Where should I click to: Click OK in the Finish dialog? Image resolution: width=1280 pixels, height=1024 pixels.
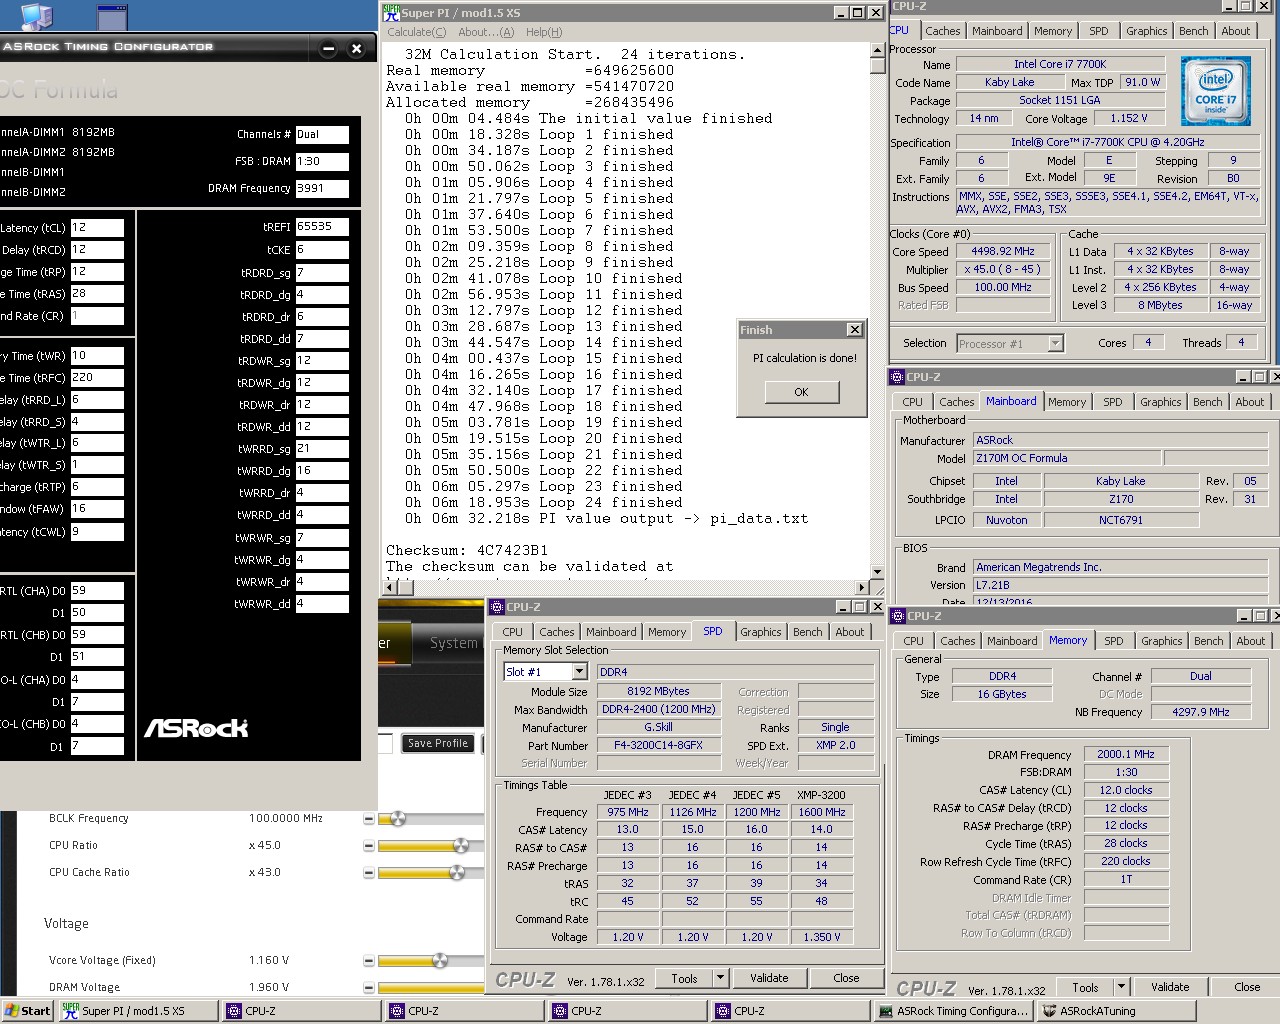pyautogui.click(x=801, y=392)
